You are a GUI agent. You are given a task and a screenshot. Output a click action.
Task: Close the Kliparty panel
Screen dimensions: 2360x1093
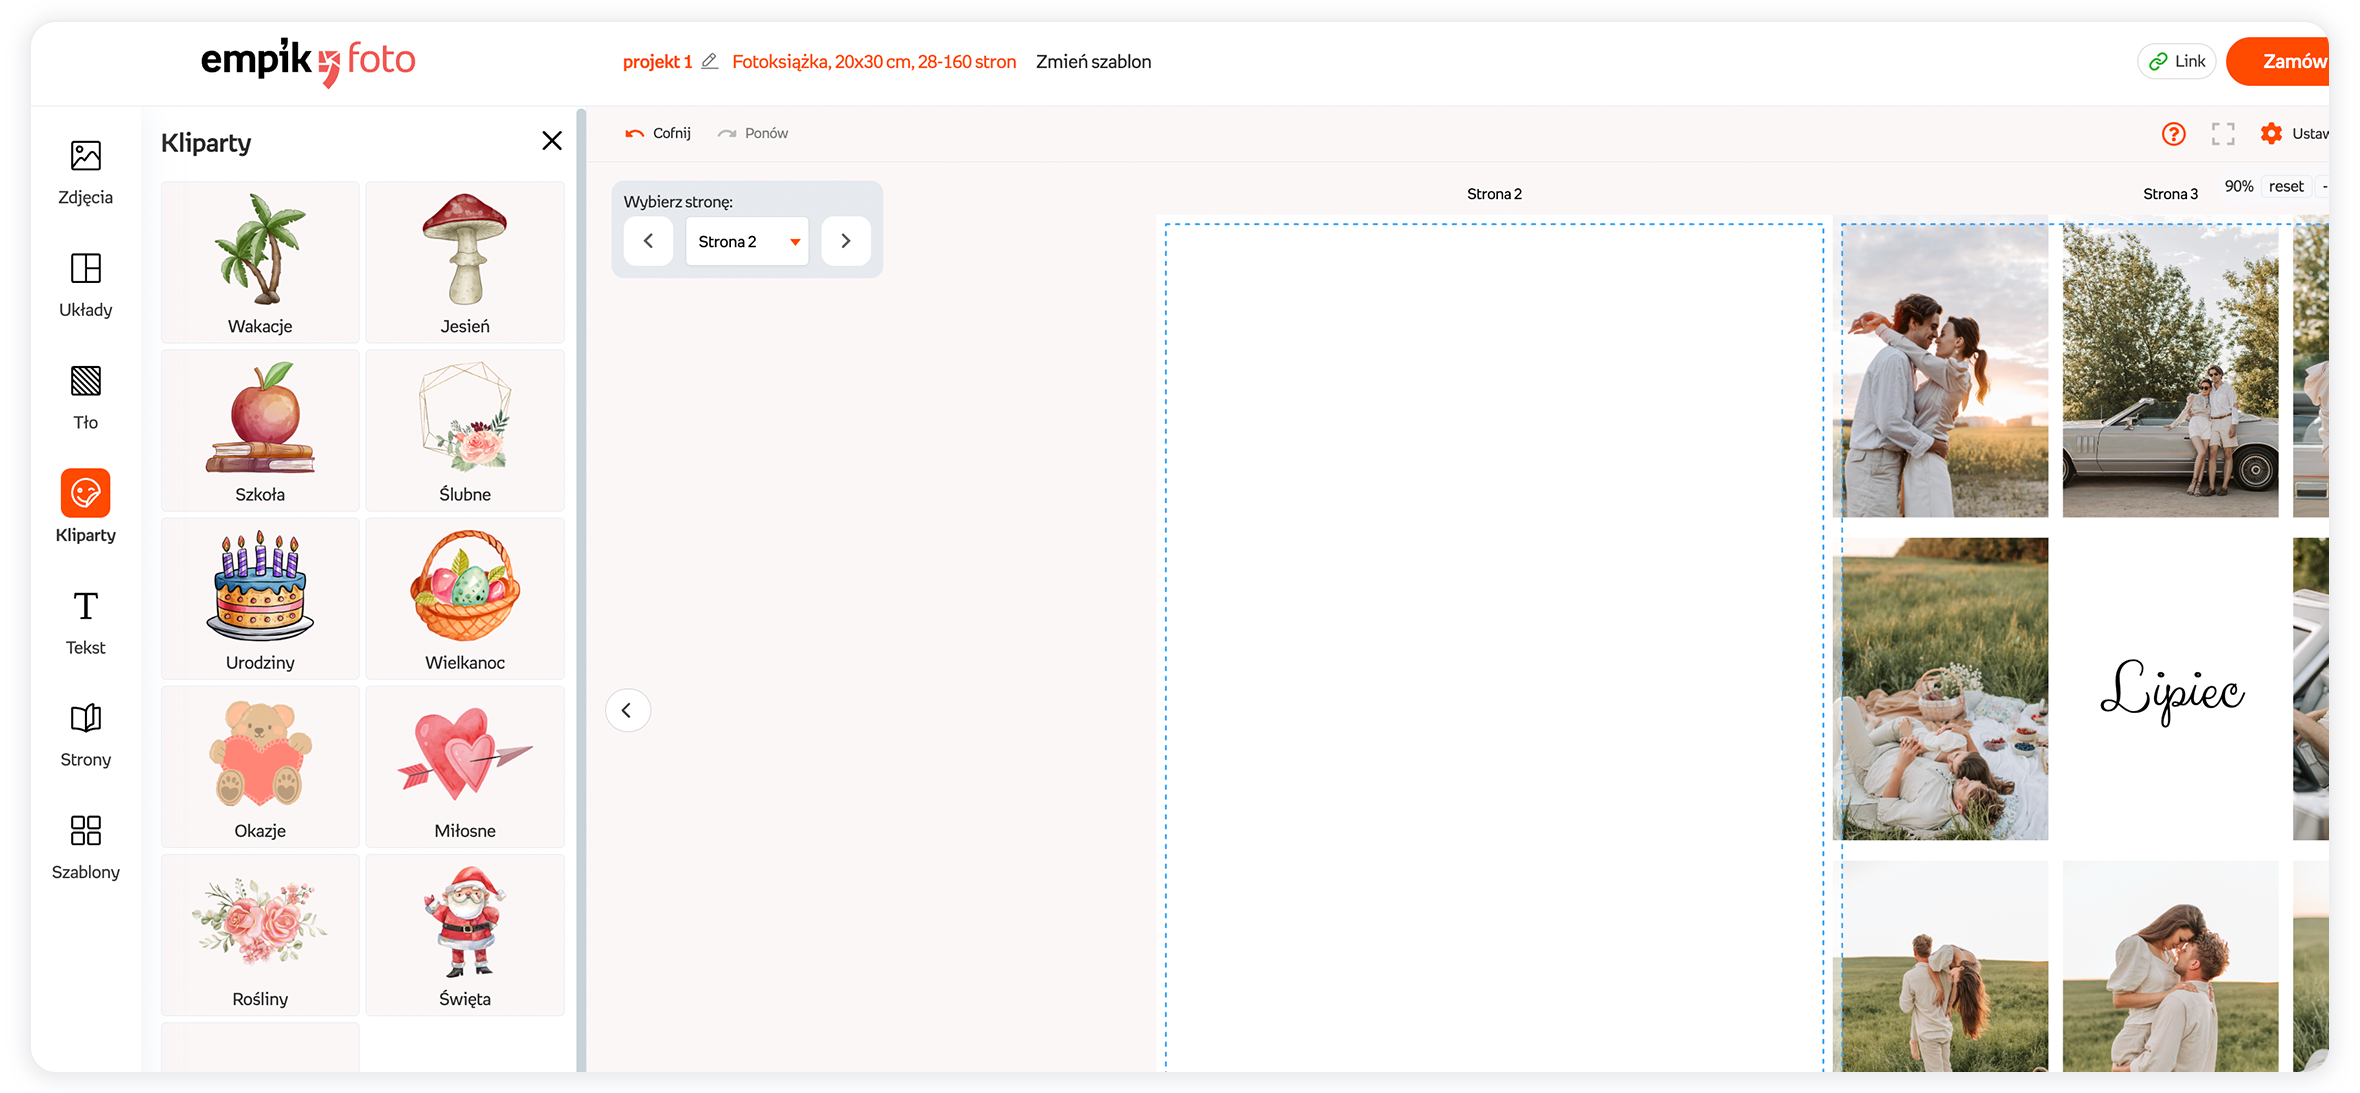click(x=551, y=141)
